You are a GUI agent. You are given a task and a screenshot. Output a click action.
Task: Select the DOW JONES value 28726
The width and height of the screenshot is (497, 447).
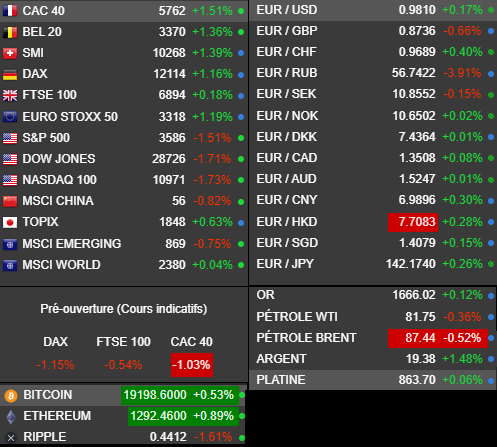tap(169, 159)
